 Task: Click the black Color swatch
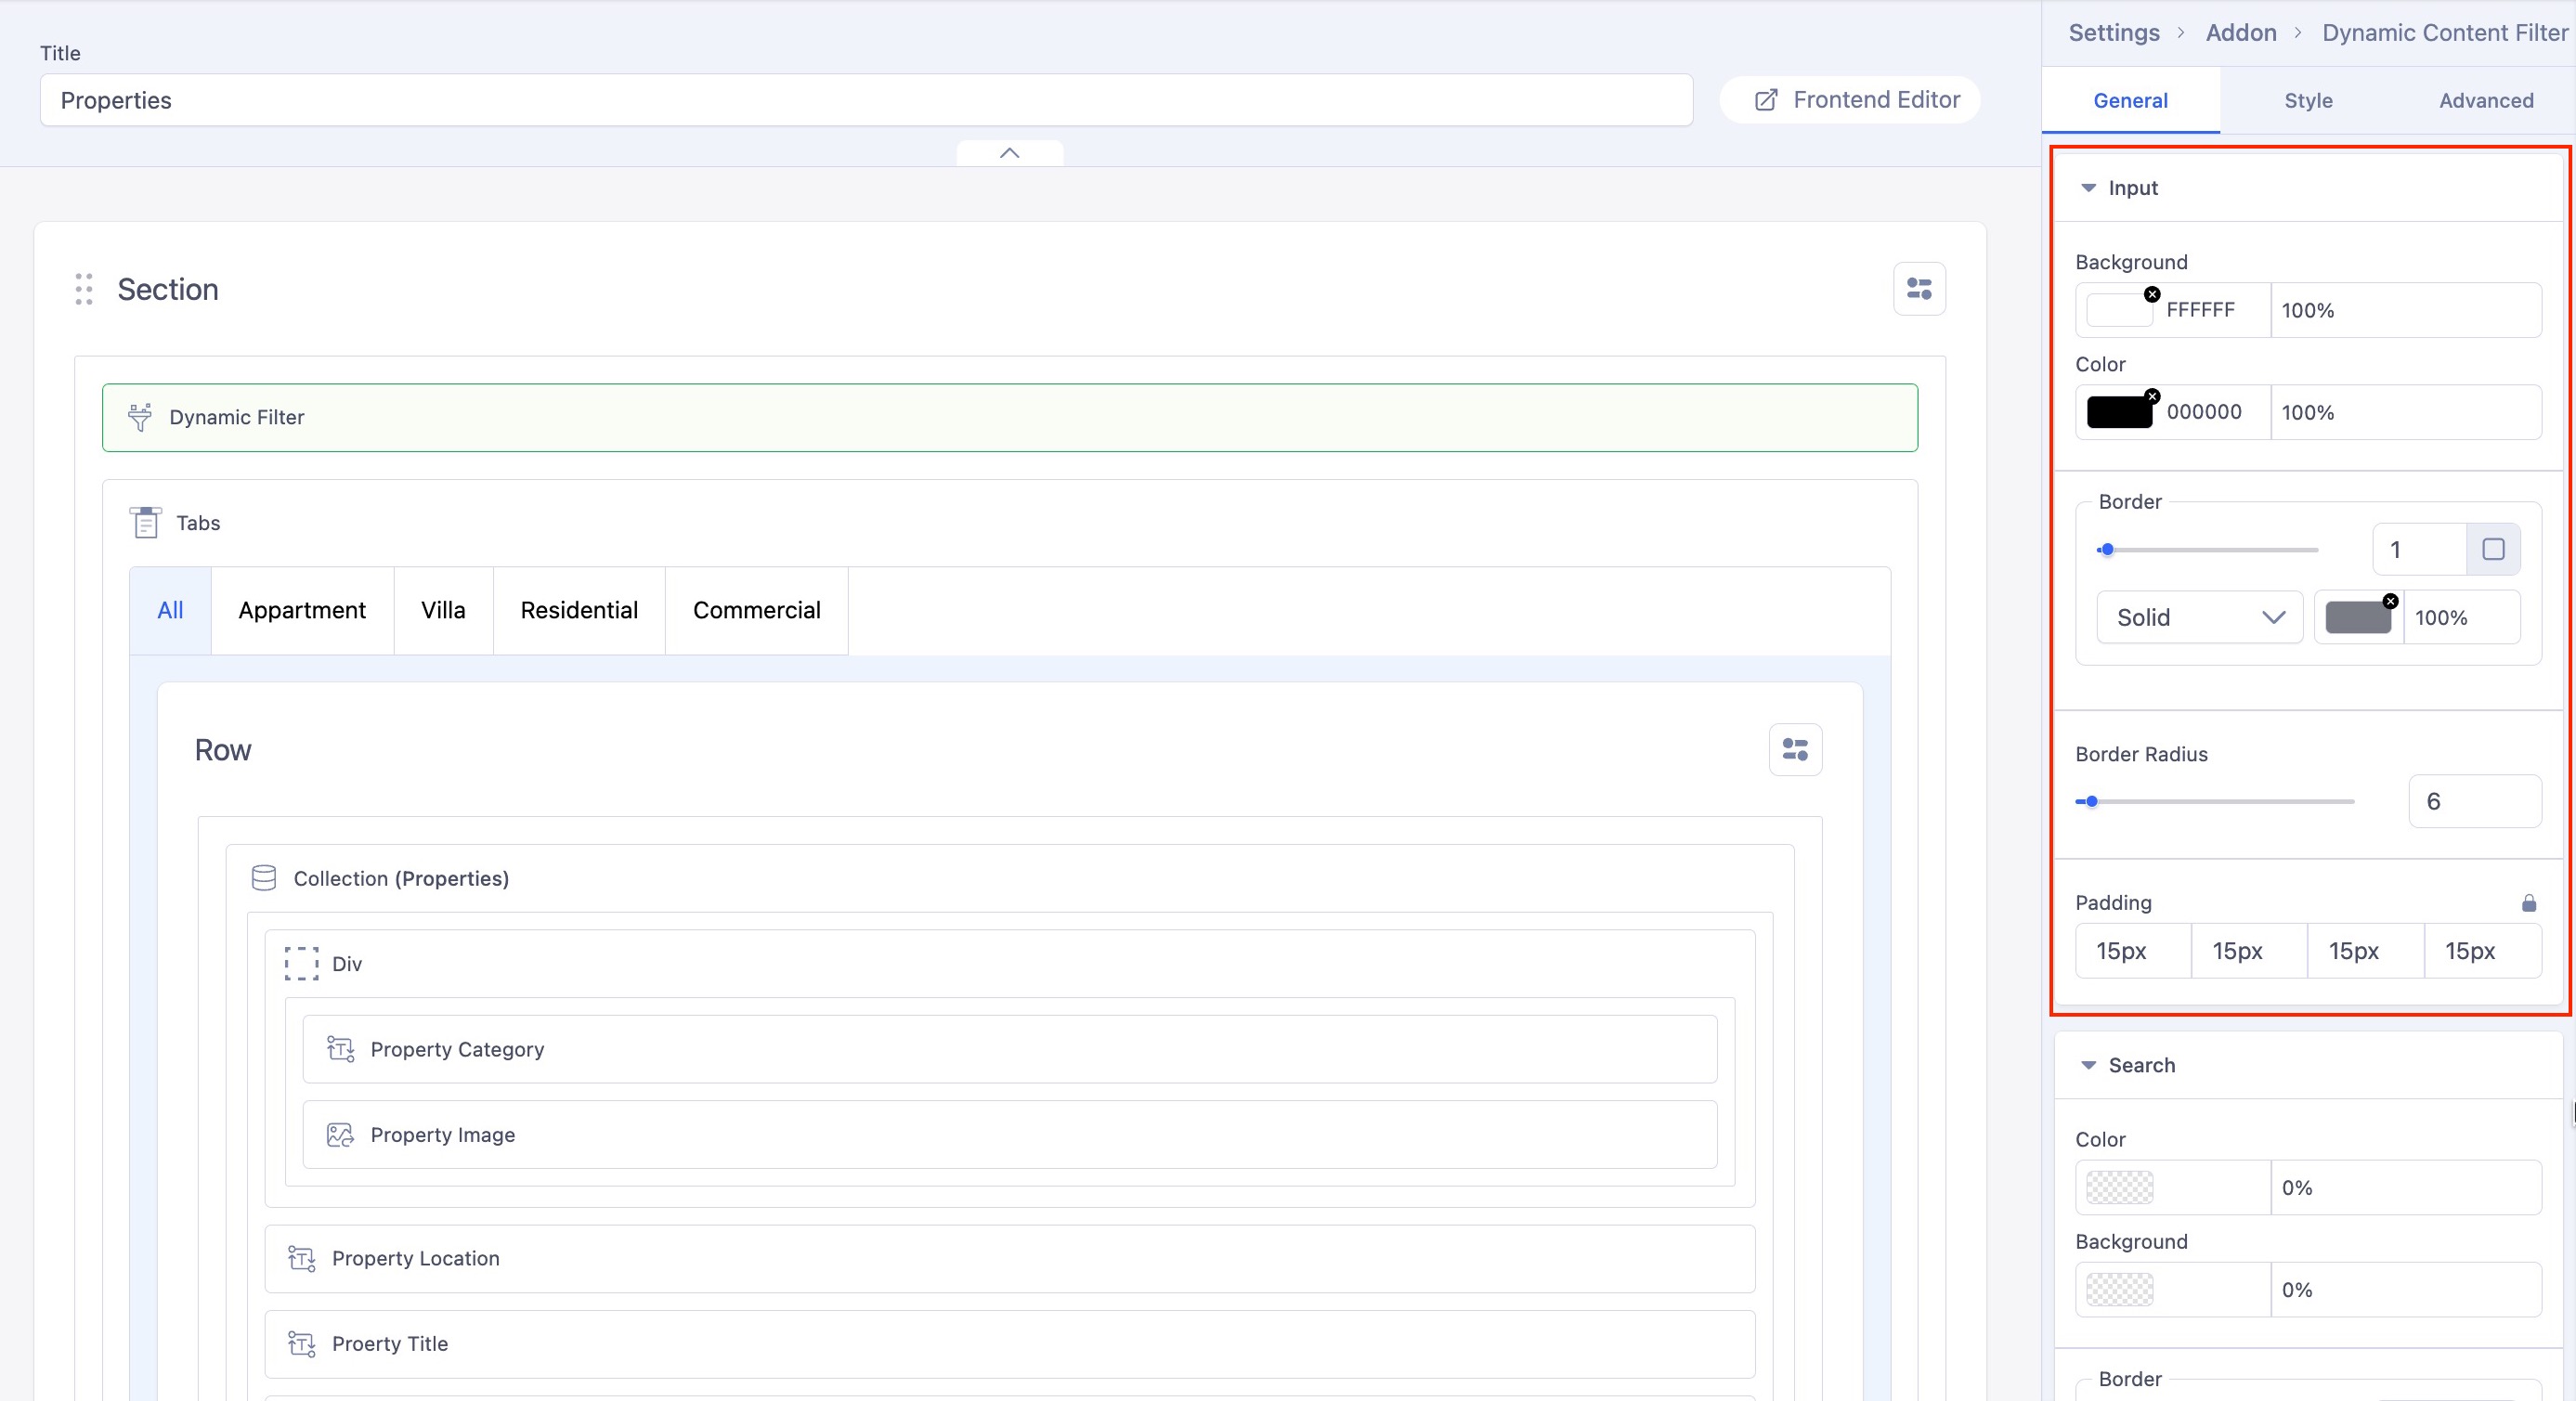[x=2118, y=413]
